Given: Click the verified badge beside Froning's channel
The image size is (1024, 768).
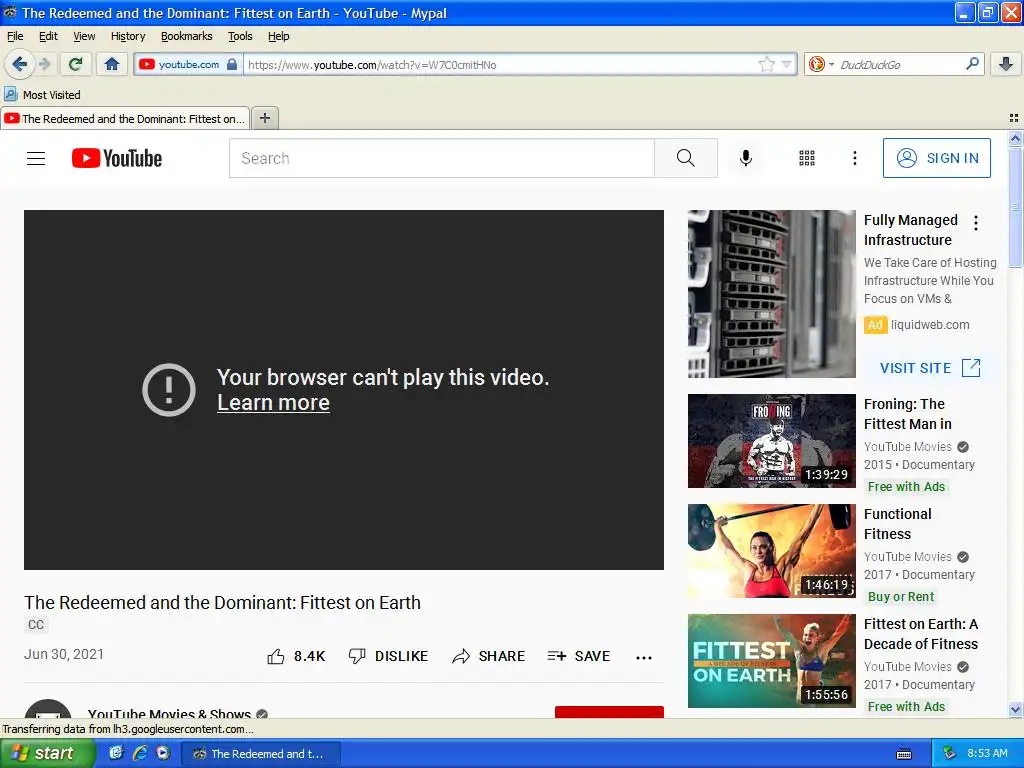Looking at the screenshot, I should pos(963,447).
